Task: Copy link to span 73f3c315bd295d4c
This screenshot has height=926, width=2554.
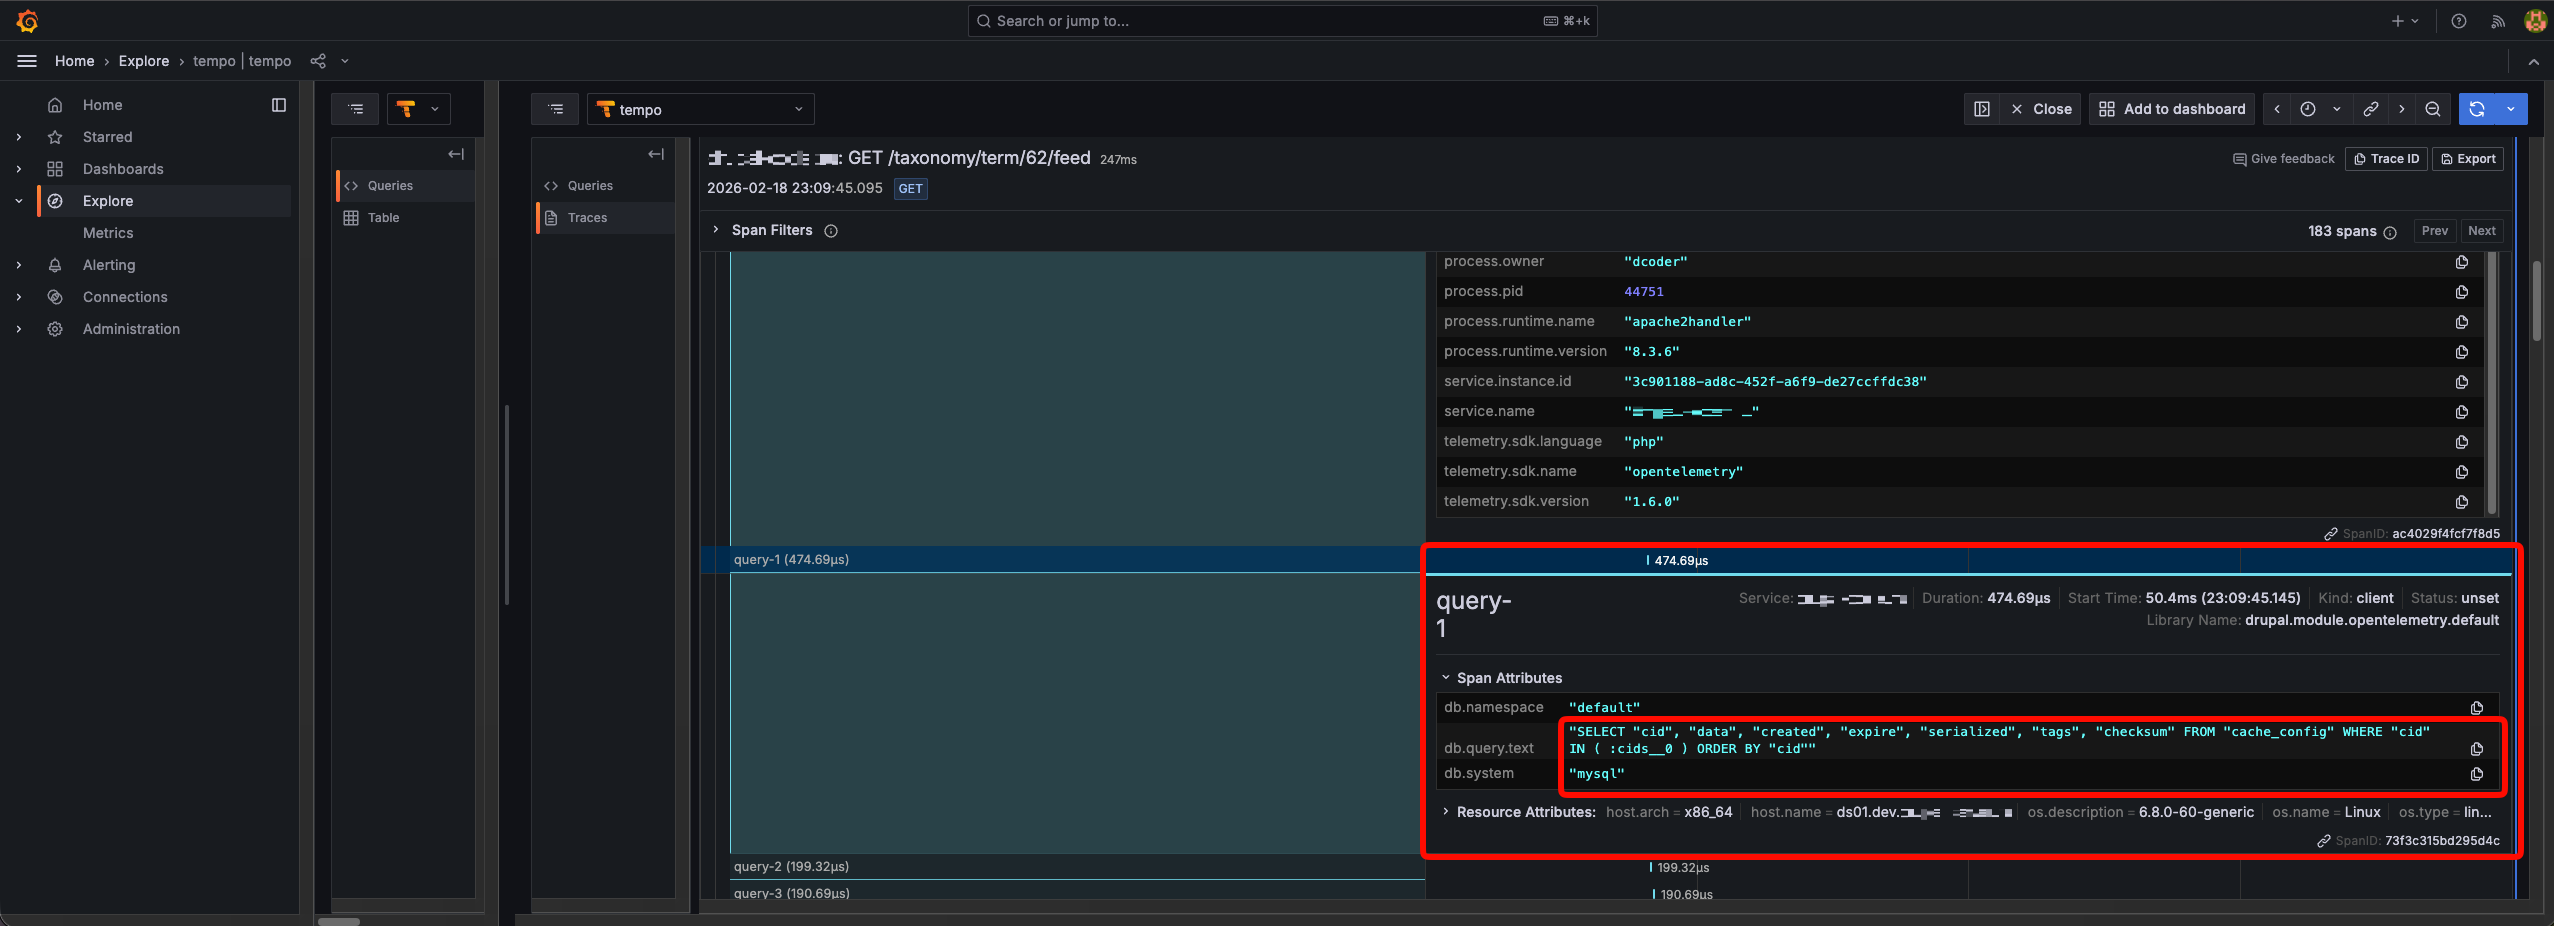Action: [2323, 841]
